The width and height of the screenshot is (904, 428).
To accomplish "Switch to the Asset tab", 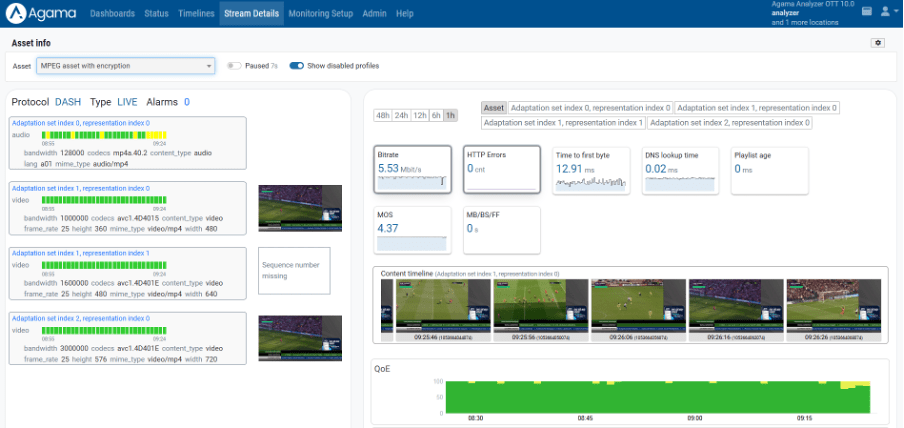I will (493, 108).
